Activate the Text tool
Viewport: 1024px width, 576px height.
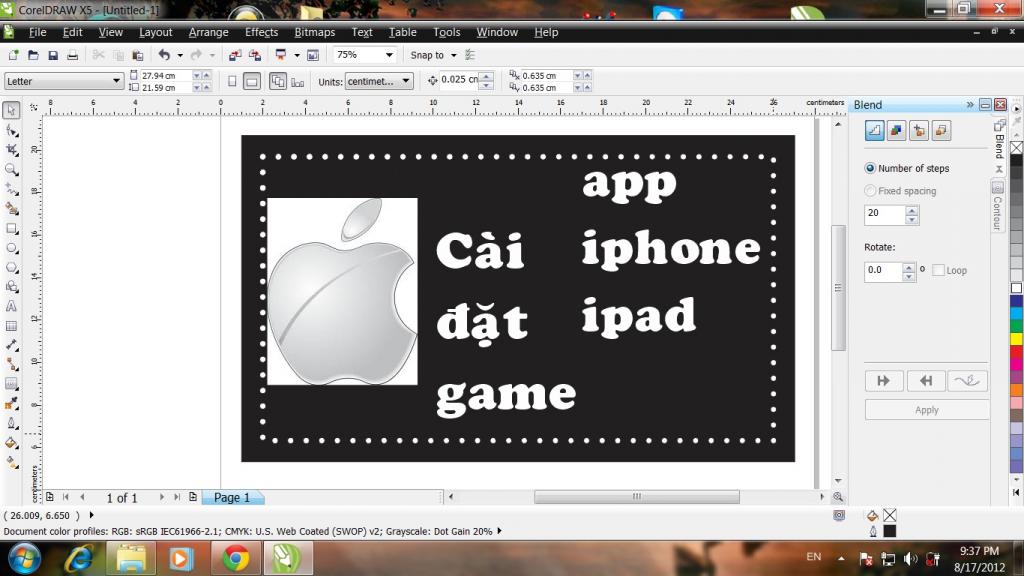click(11, 306)
